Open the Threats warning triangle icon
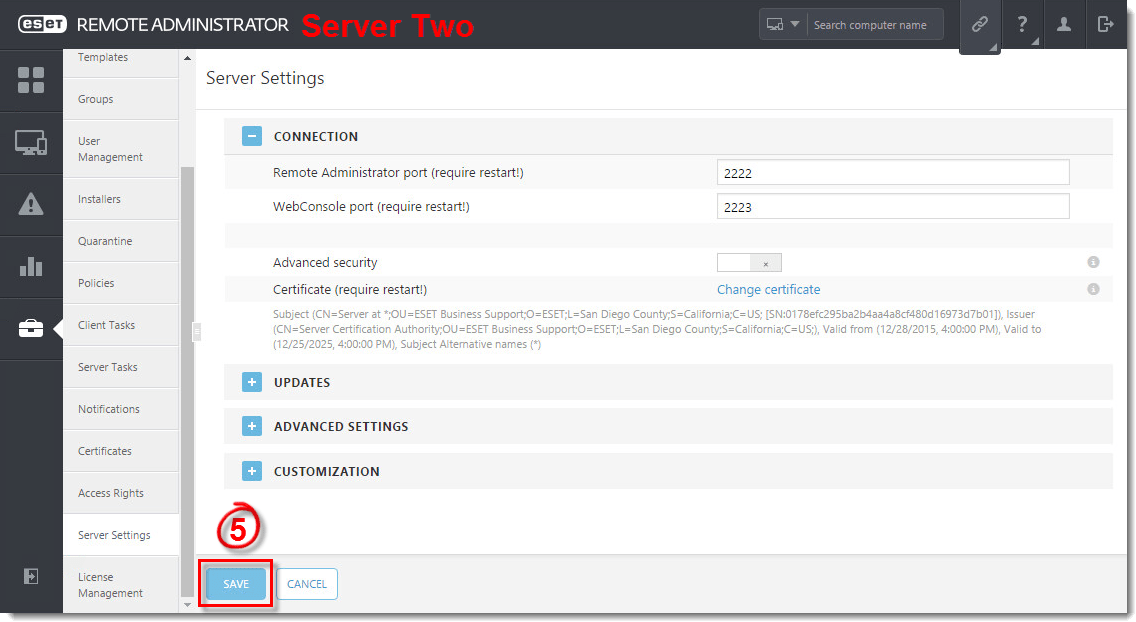This screenshot has width=1136, height=622. click(31, 205)
